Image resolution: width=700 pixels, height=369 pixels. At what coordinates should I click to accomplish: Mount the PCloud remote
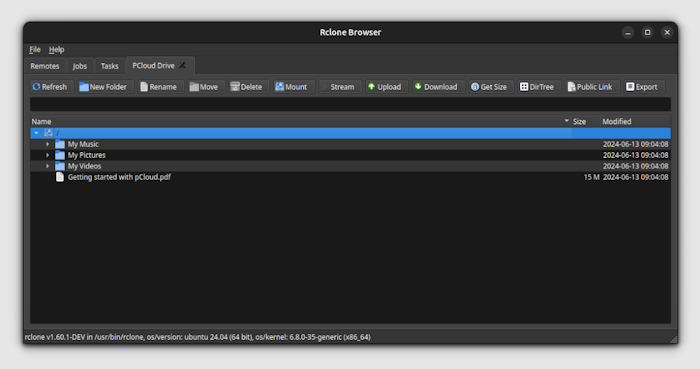point(291,87)
